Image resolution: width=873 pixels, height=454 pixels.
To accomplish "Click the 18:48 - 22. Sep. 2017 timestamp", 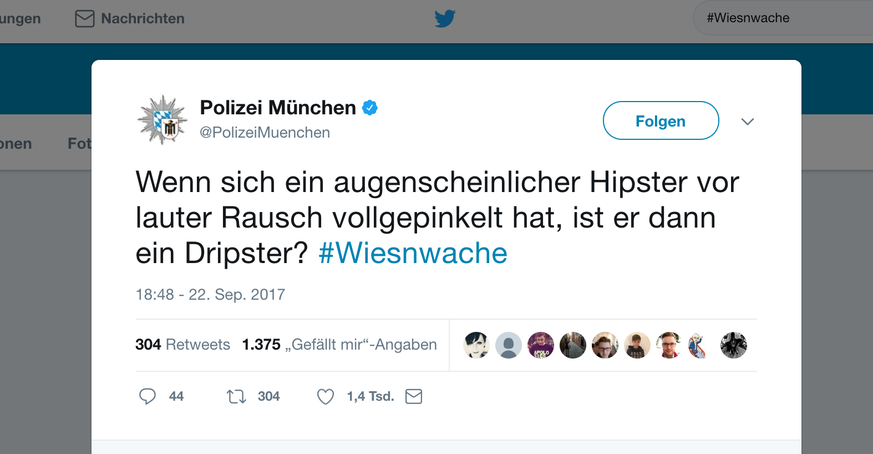I will coord(211,295).
